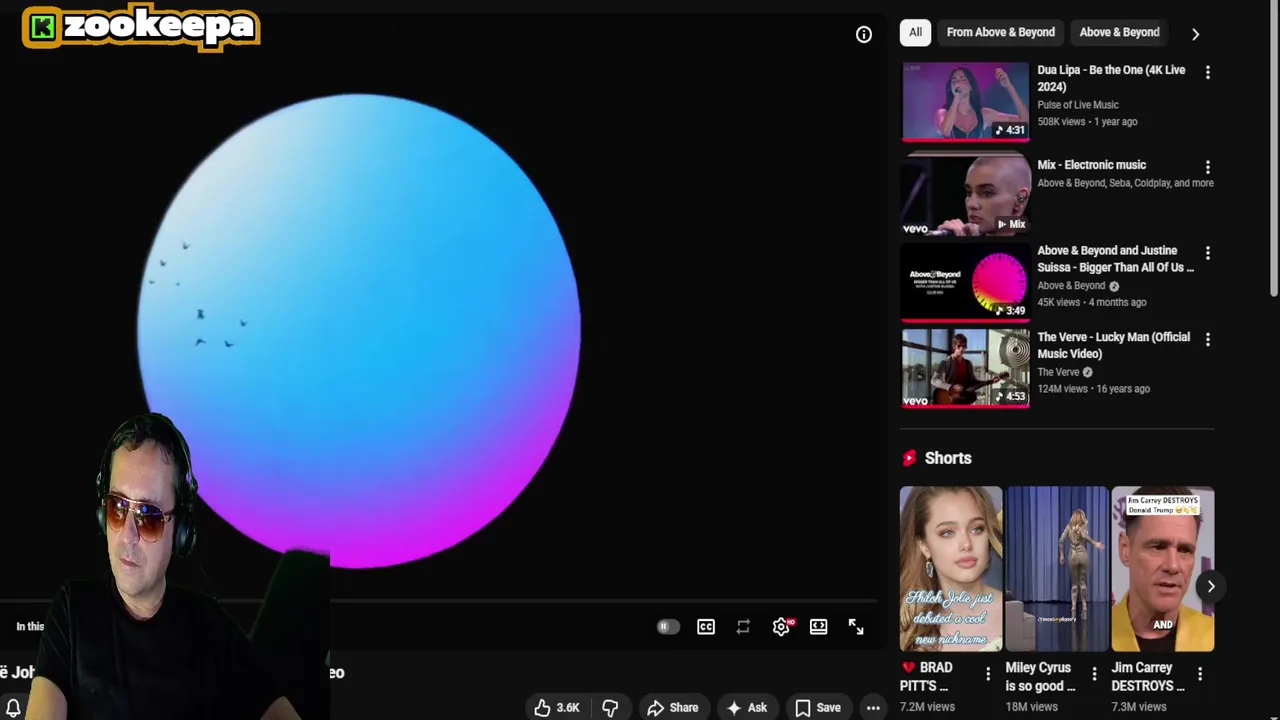Screen dimensions: 1280x720
Task: Click the Above & Beyond channel name
Action: click(x=1071, y=286)
